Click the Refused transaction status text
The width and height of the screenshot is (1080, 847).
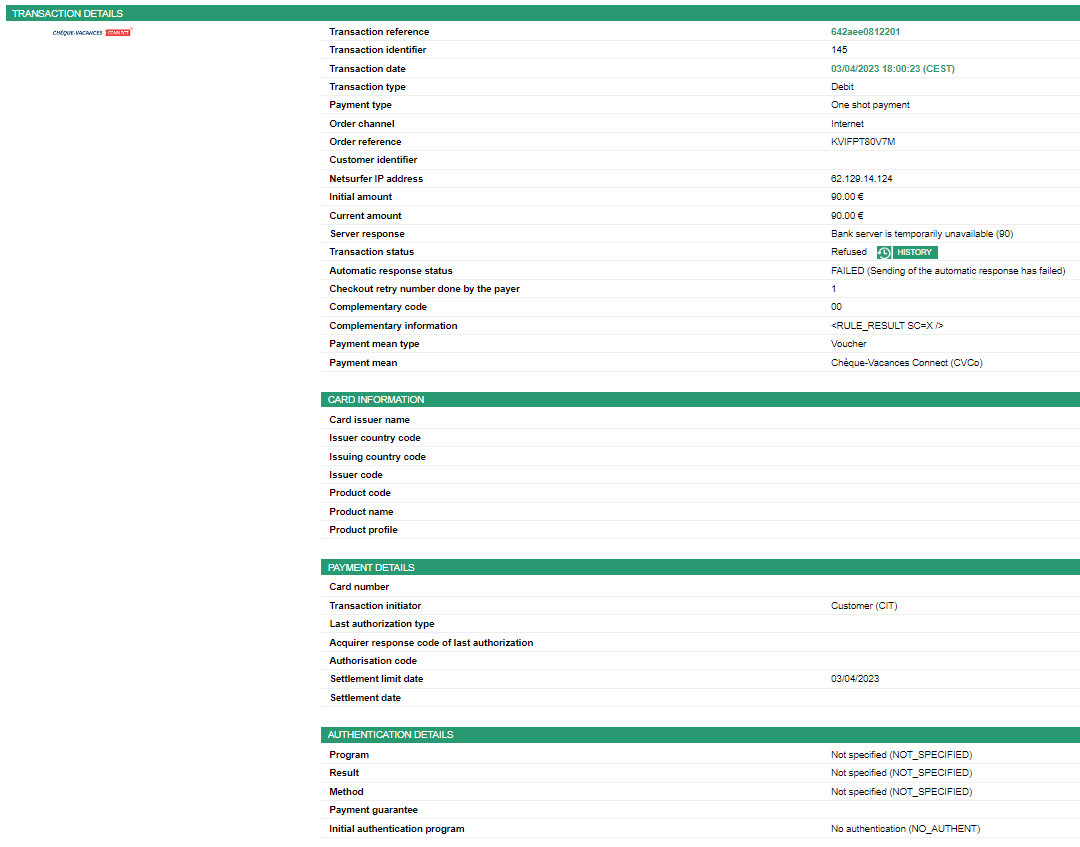849,252
